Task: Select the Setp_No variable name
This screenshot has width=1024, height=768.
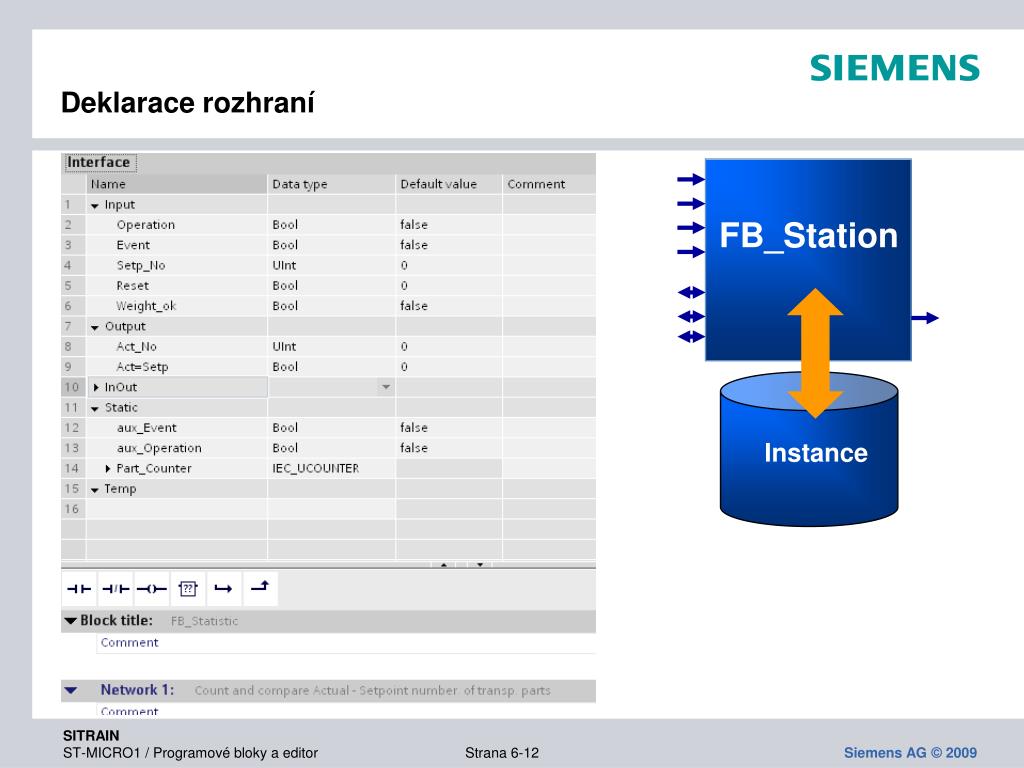Action: coord(141,265)
